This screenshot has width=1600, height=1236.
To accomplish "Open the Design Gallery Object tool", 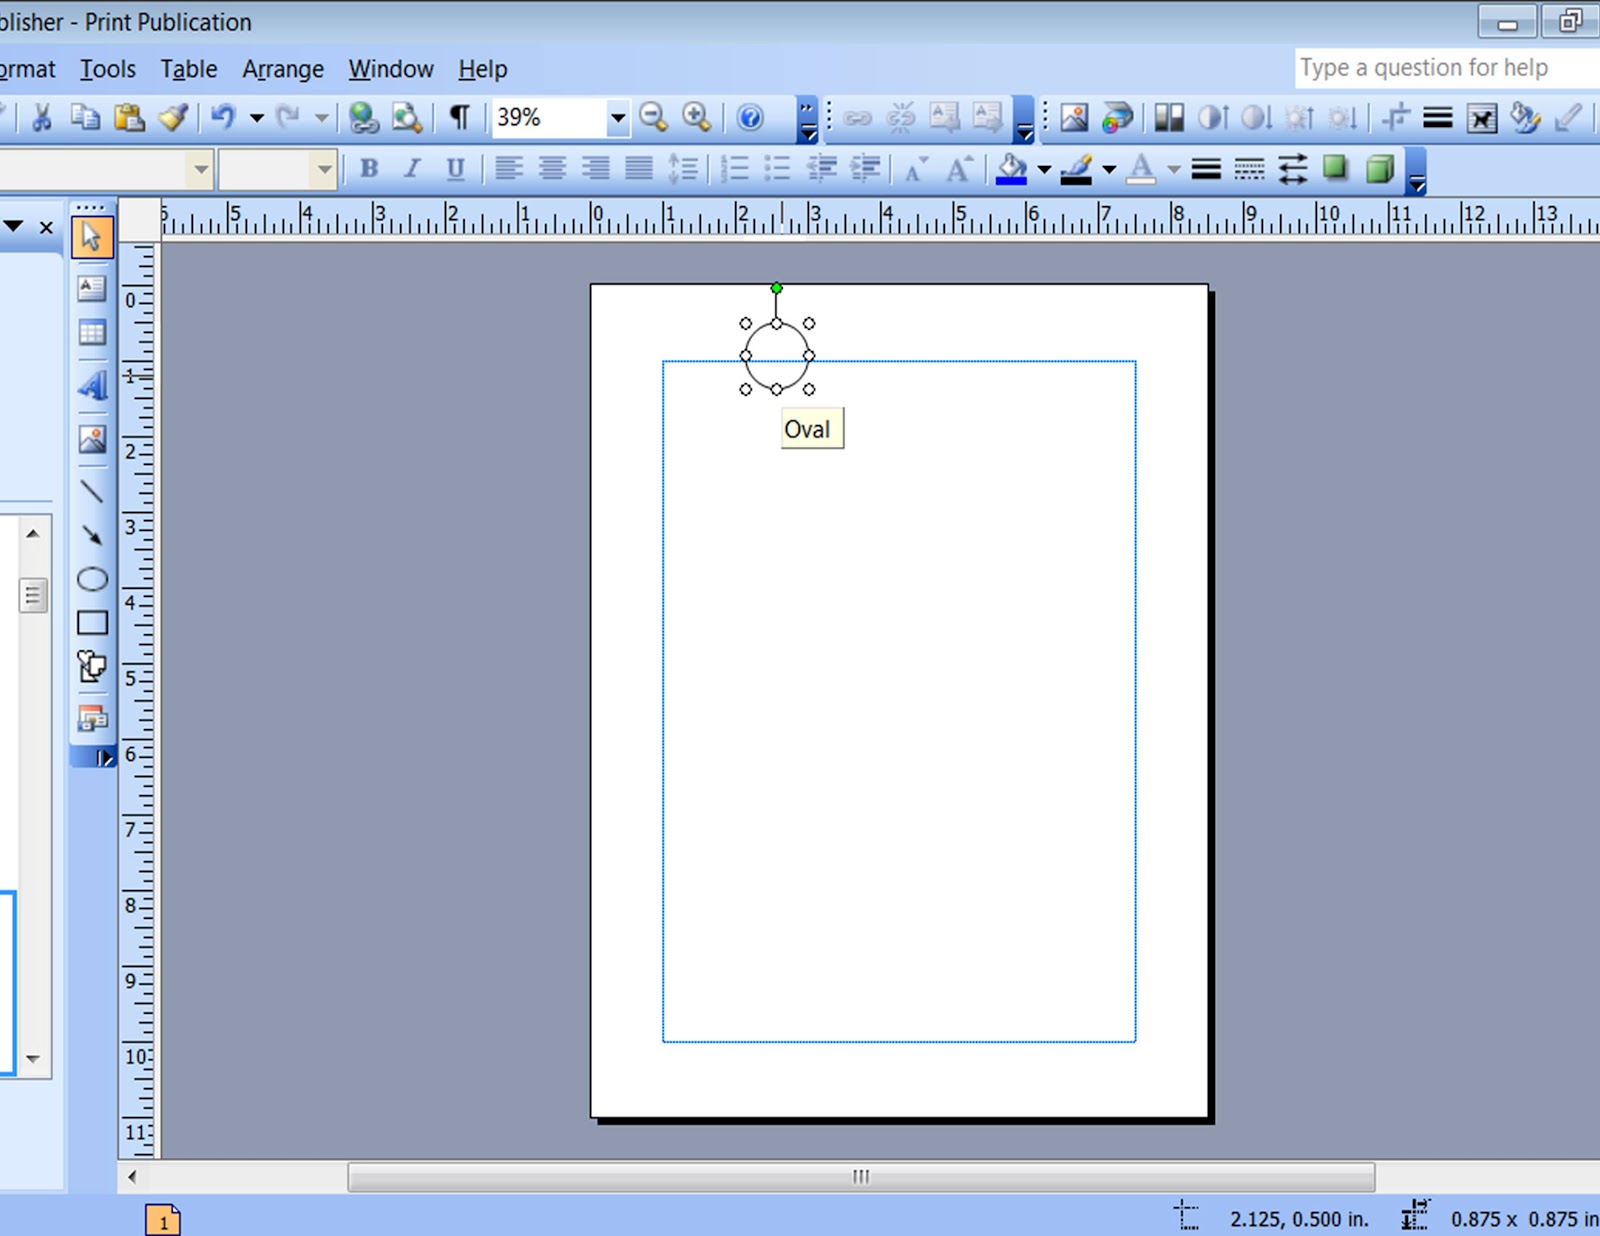I will coord(92,718).
